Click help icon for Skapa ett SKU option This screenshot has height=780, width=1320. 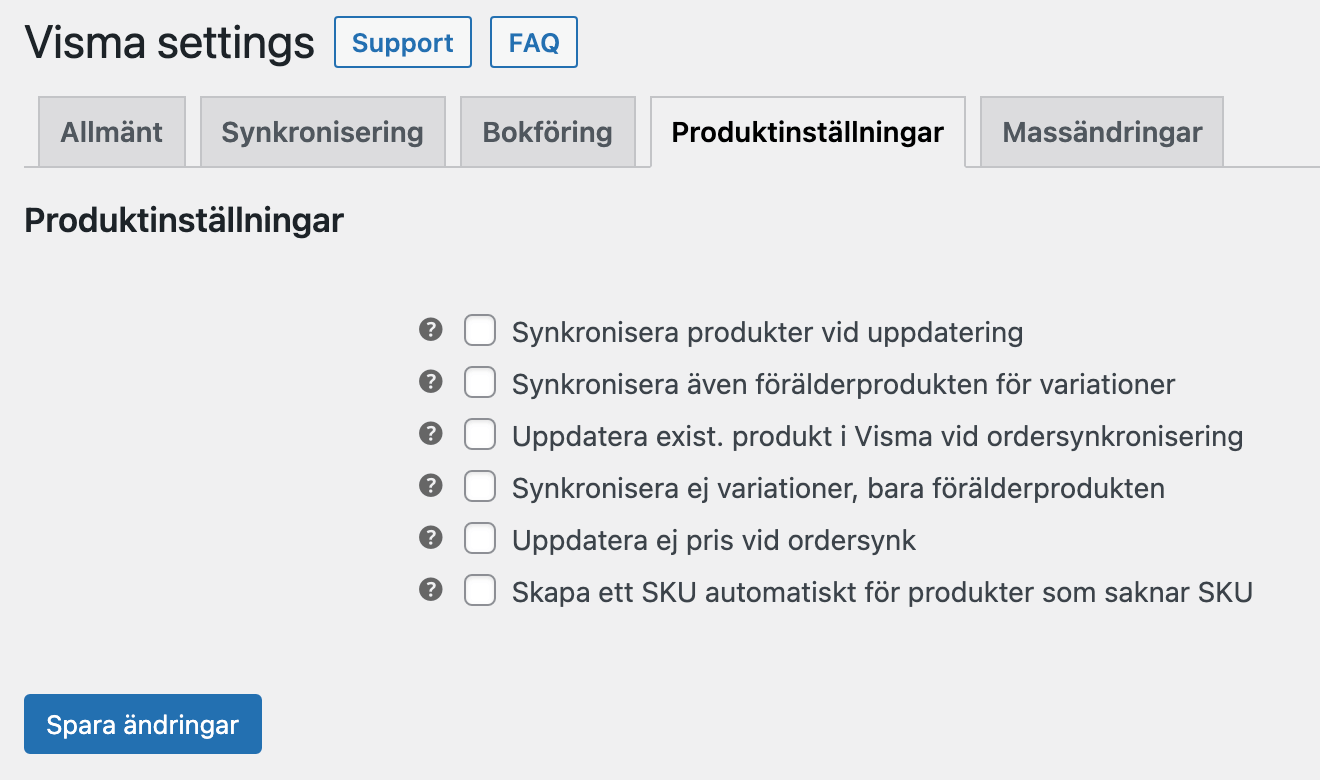(x=430, y=589)
